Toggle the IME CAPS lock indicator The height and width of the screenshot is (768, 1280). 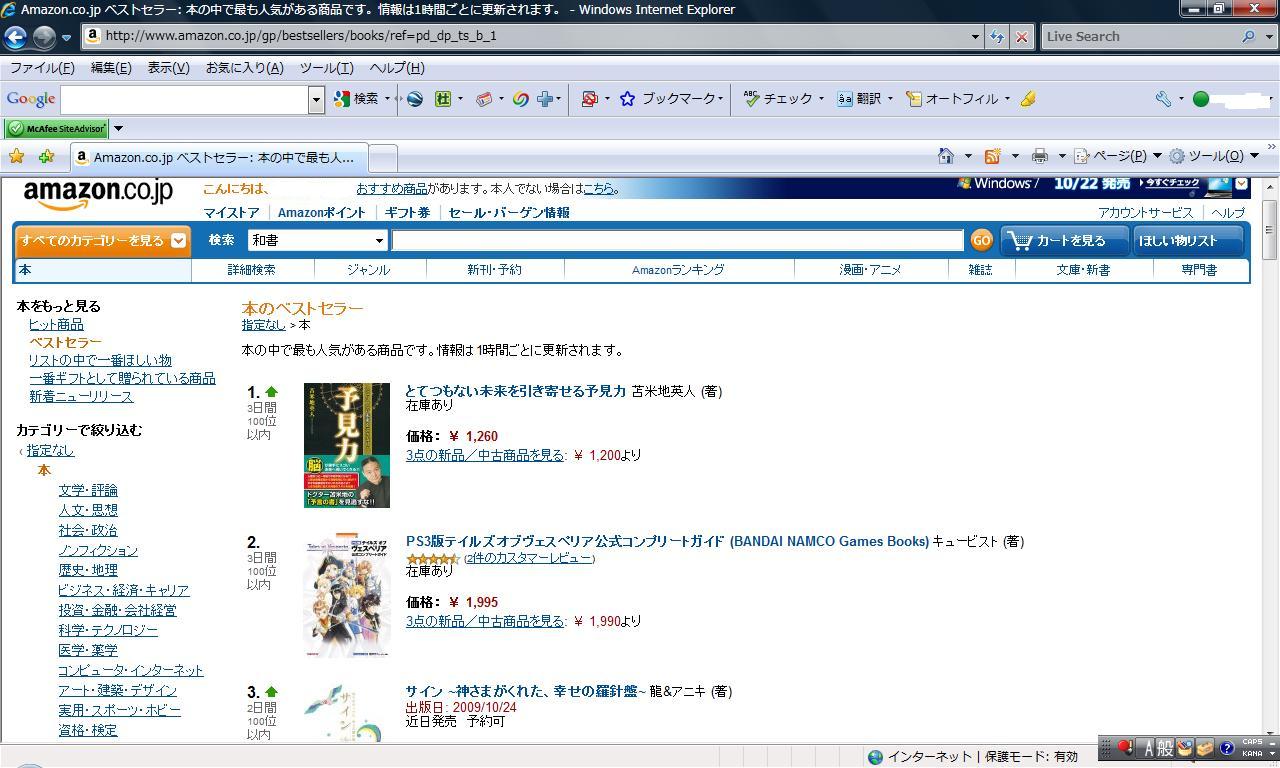coord(1252,743)
